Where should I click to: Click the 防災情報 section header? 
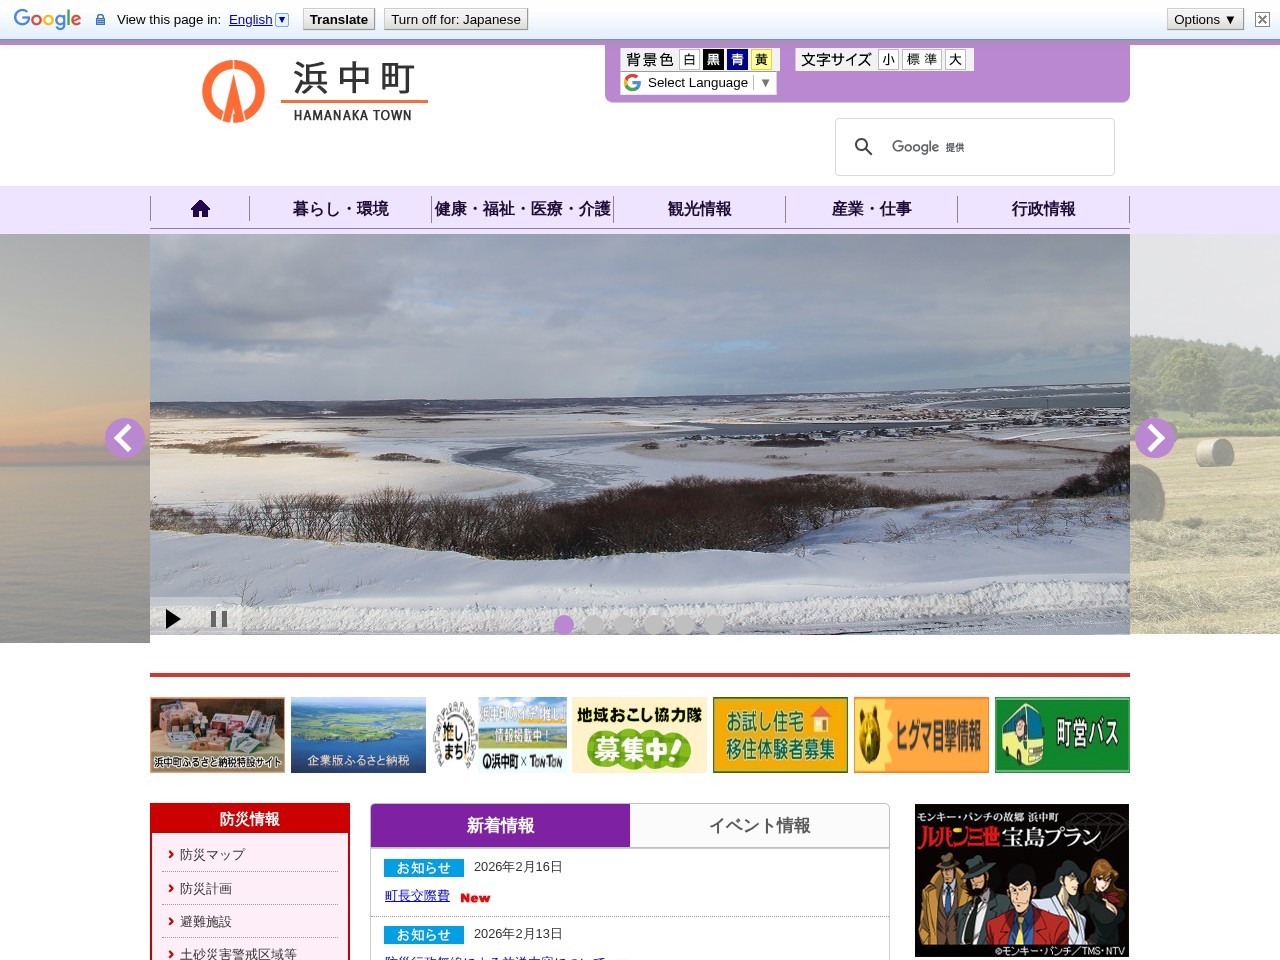[x=250, y=819]
